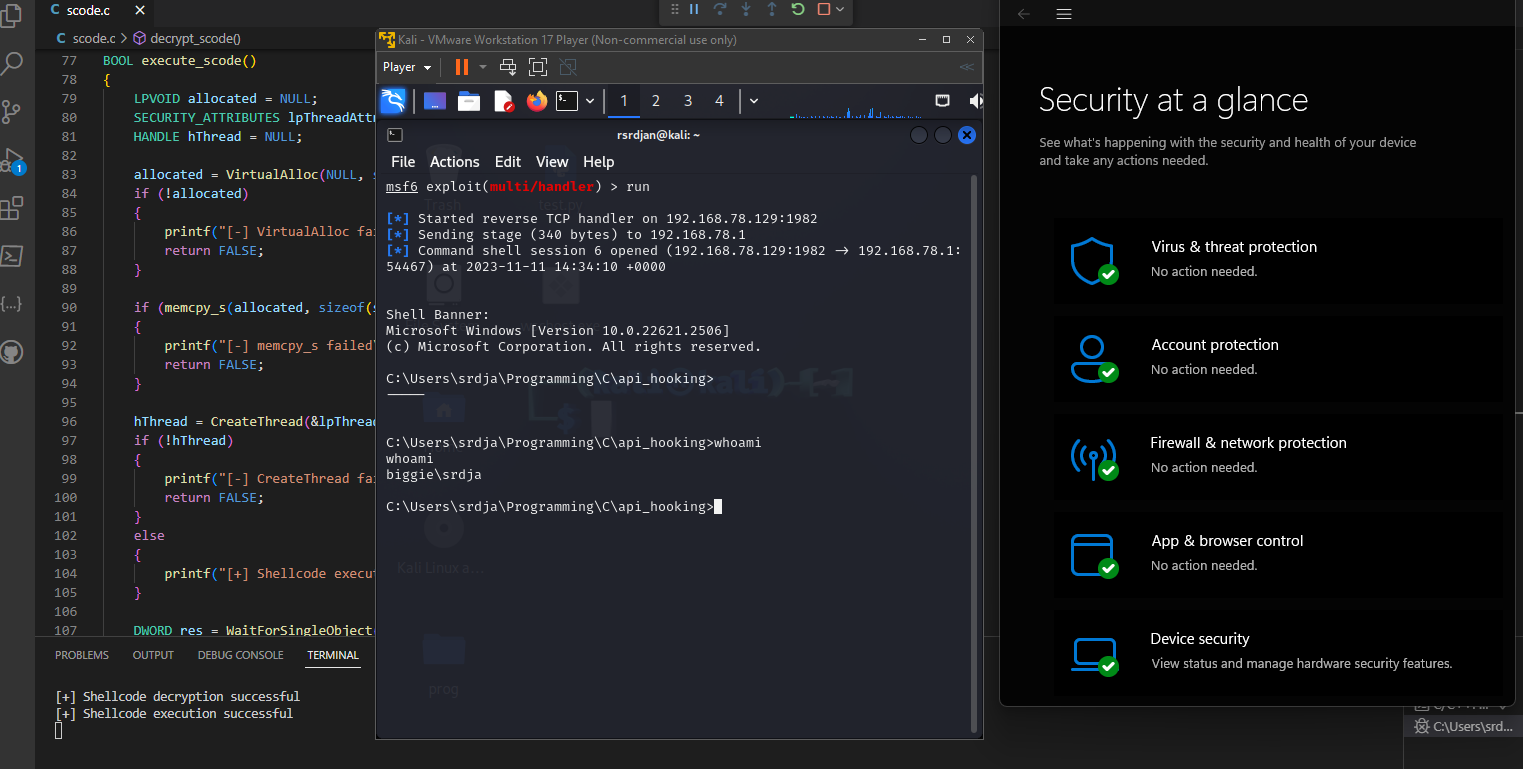The image size is (1523, 769).
Task: Open the VMware power options dropdown arrow
Action: click(482, 67)
